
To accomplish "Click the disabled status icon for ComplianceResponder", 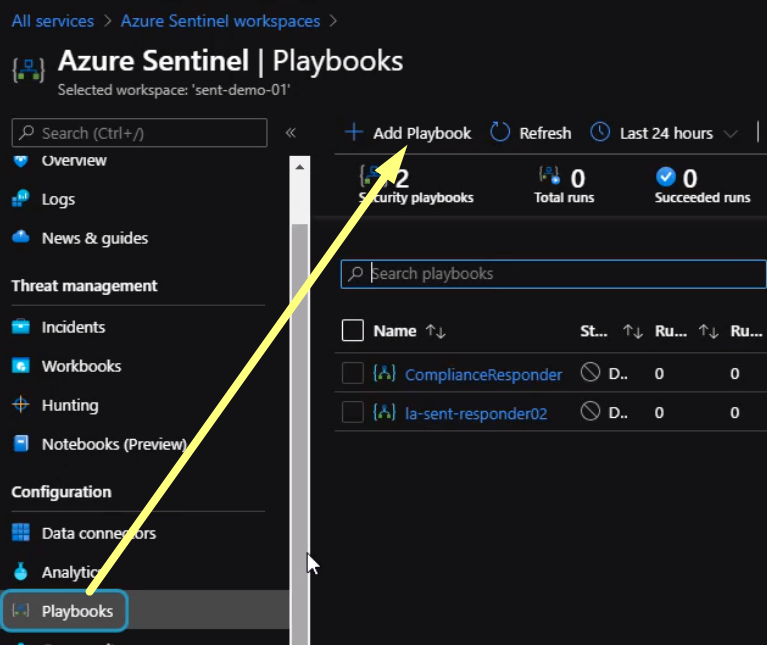I will 590,372.
